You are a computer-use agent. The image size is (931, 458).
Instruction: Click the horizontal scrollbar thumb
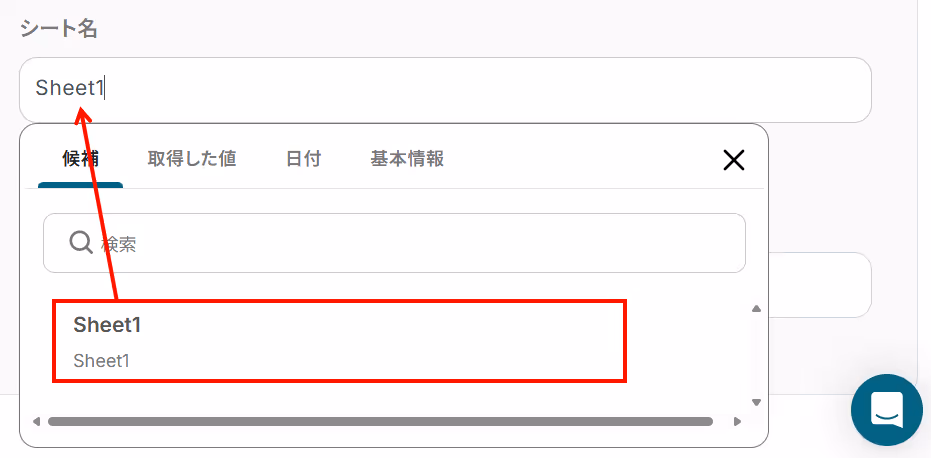(380, 422)
